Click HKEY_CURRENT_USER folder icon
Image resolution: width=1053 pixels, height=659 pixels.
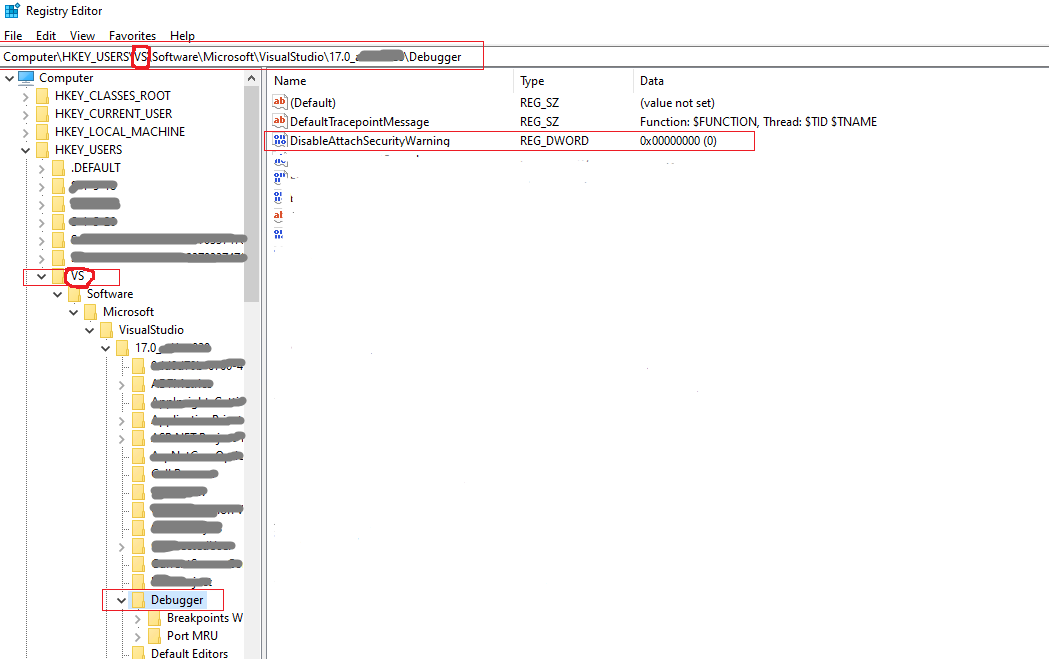42,114
